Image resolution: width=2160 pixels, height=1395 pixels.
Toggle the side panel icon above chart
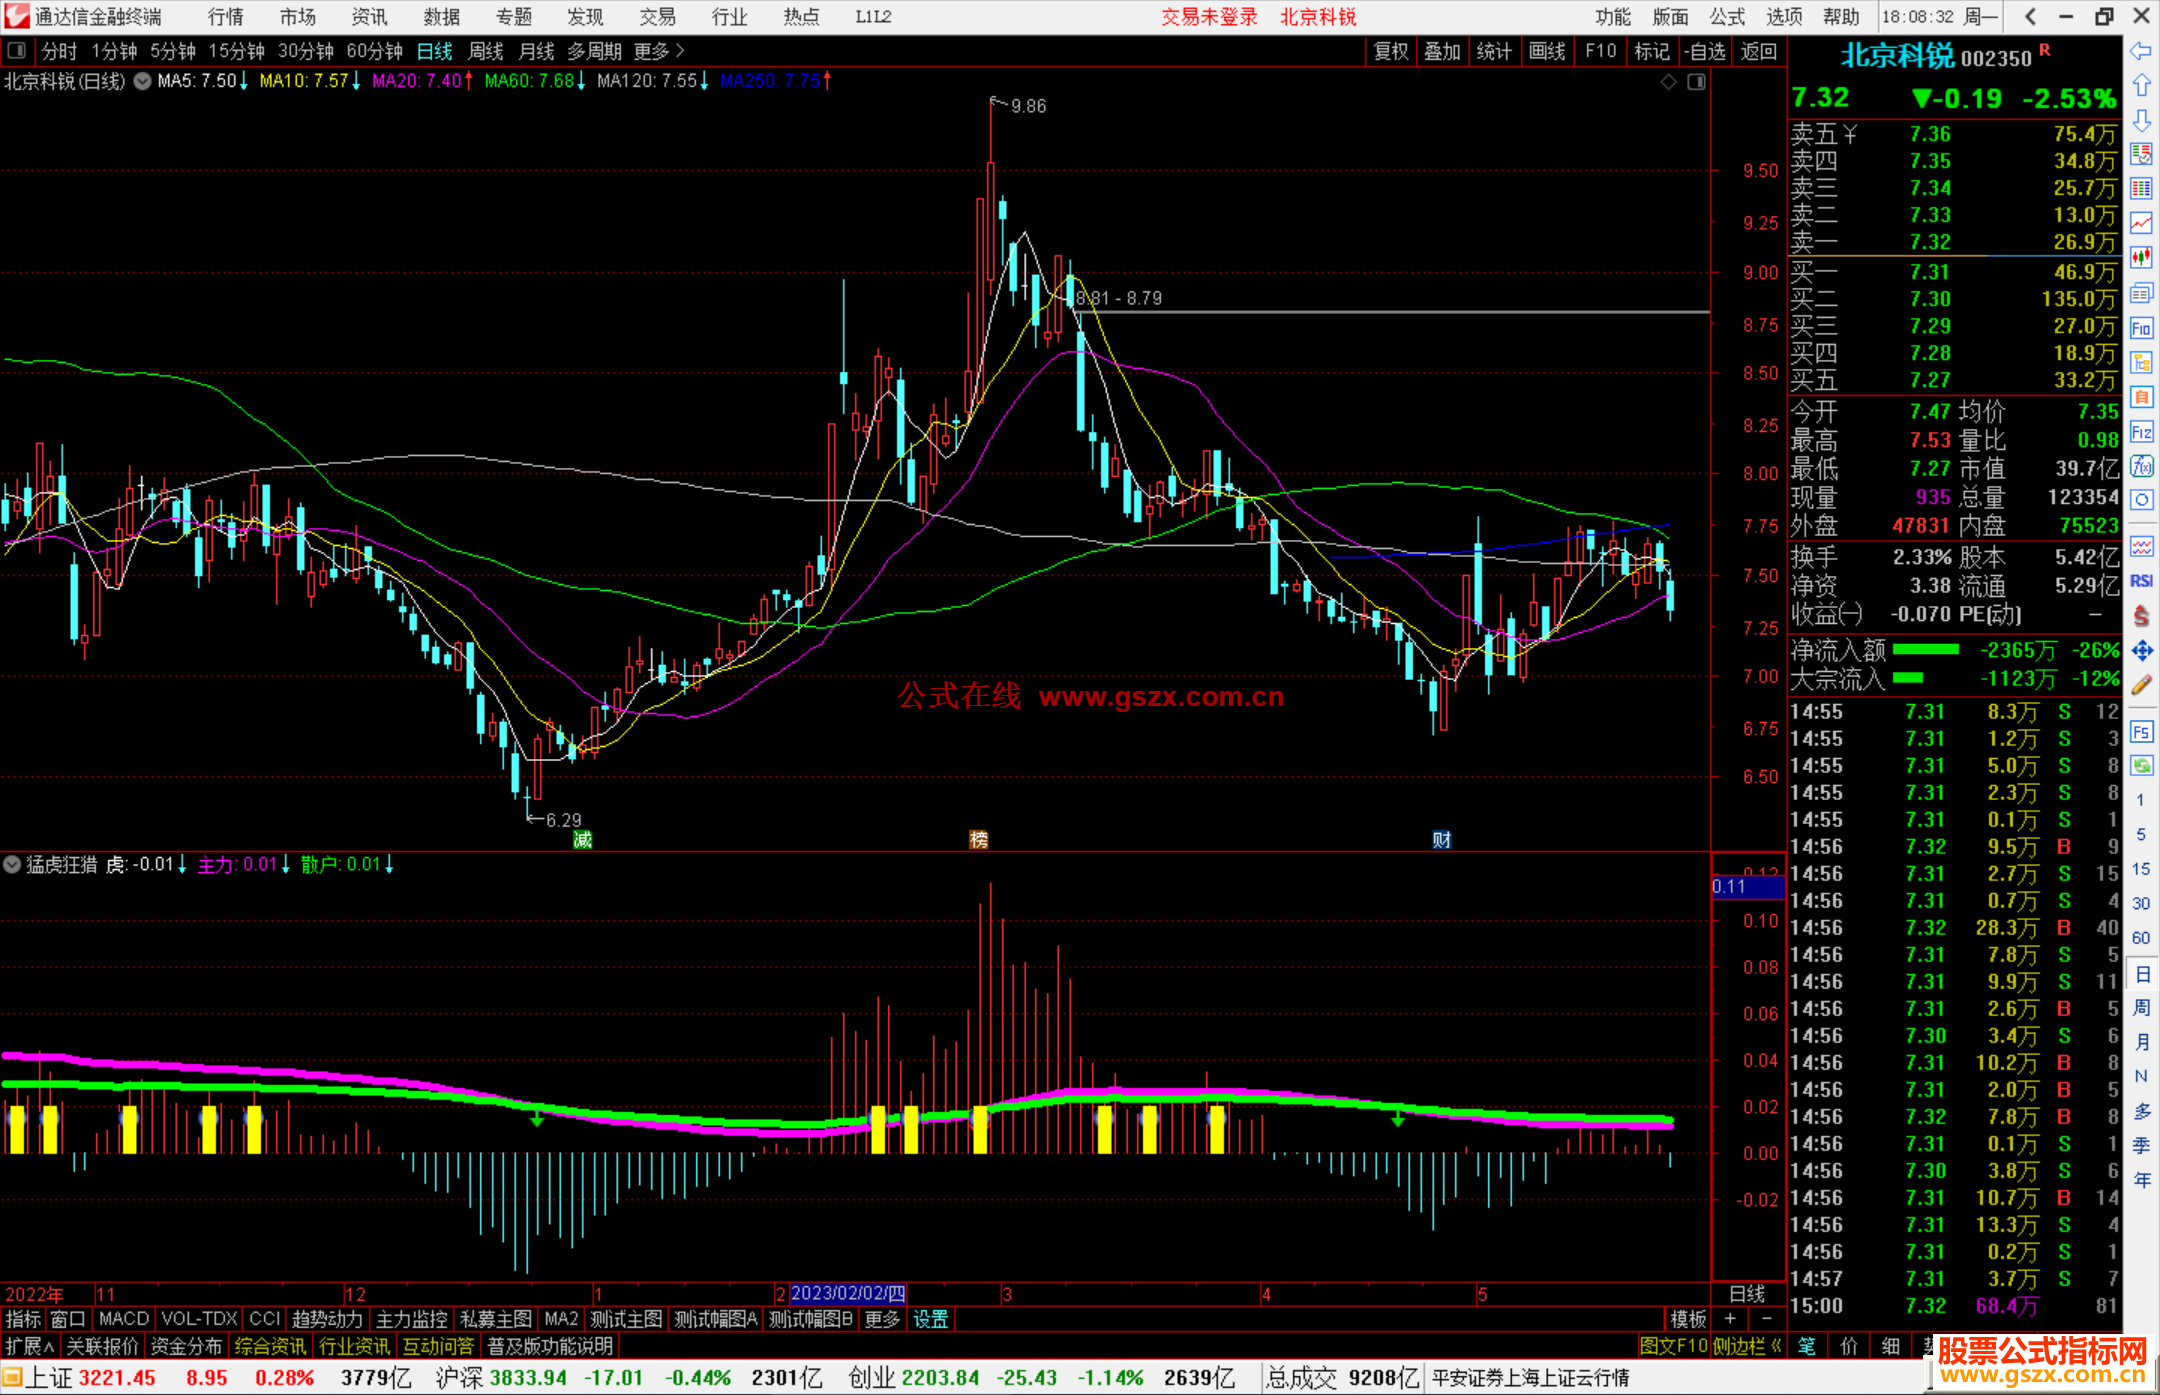click(1696, 82)
